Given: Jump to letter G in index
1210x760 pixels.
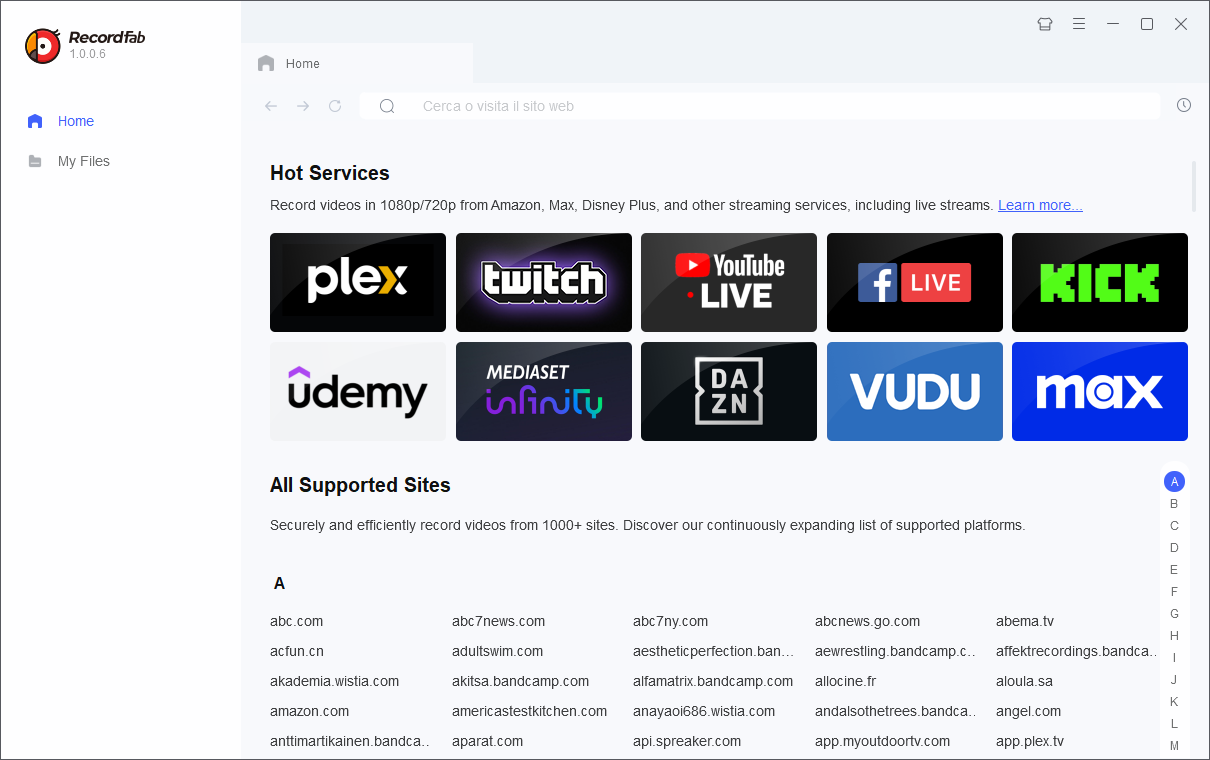Looking at the screenshot, I should pos(1174,614).
